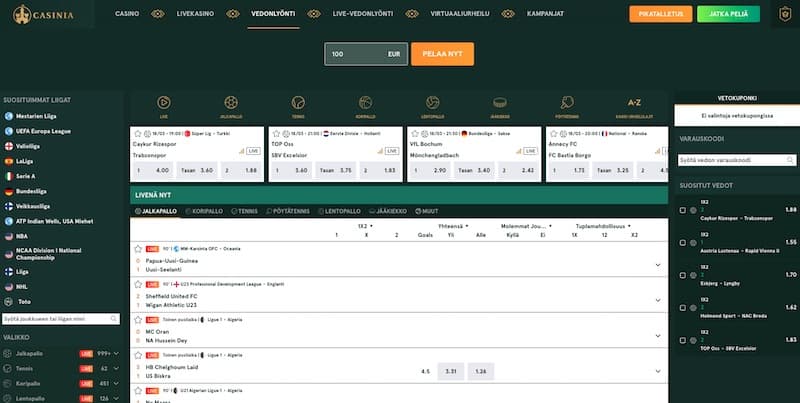The height and width of the screenshot is (403, 800).
Task: Open the NBA league link
Action: [21, 236]
